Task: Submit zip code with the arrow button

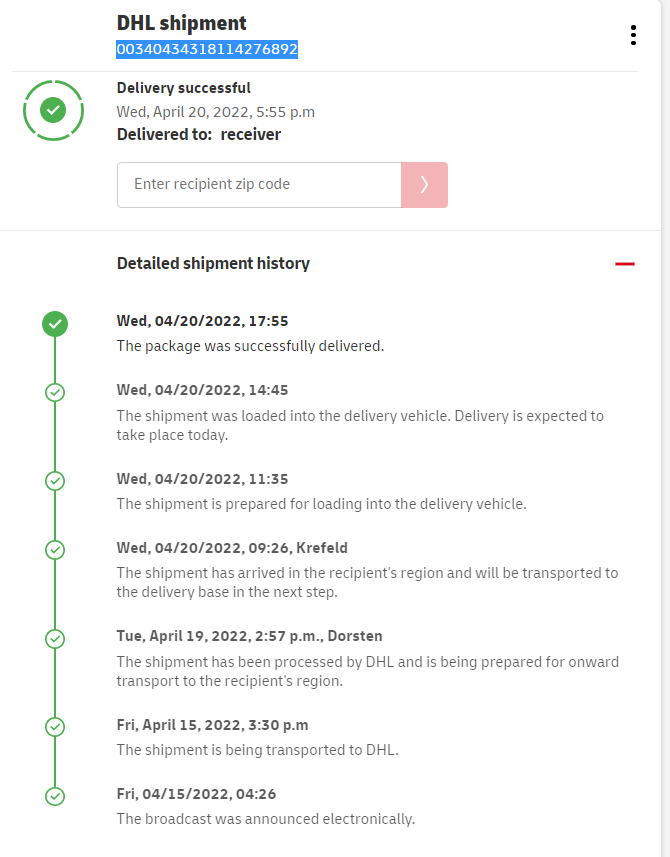Action: [424, 185]
